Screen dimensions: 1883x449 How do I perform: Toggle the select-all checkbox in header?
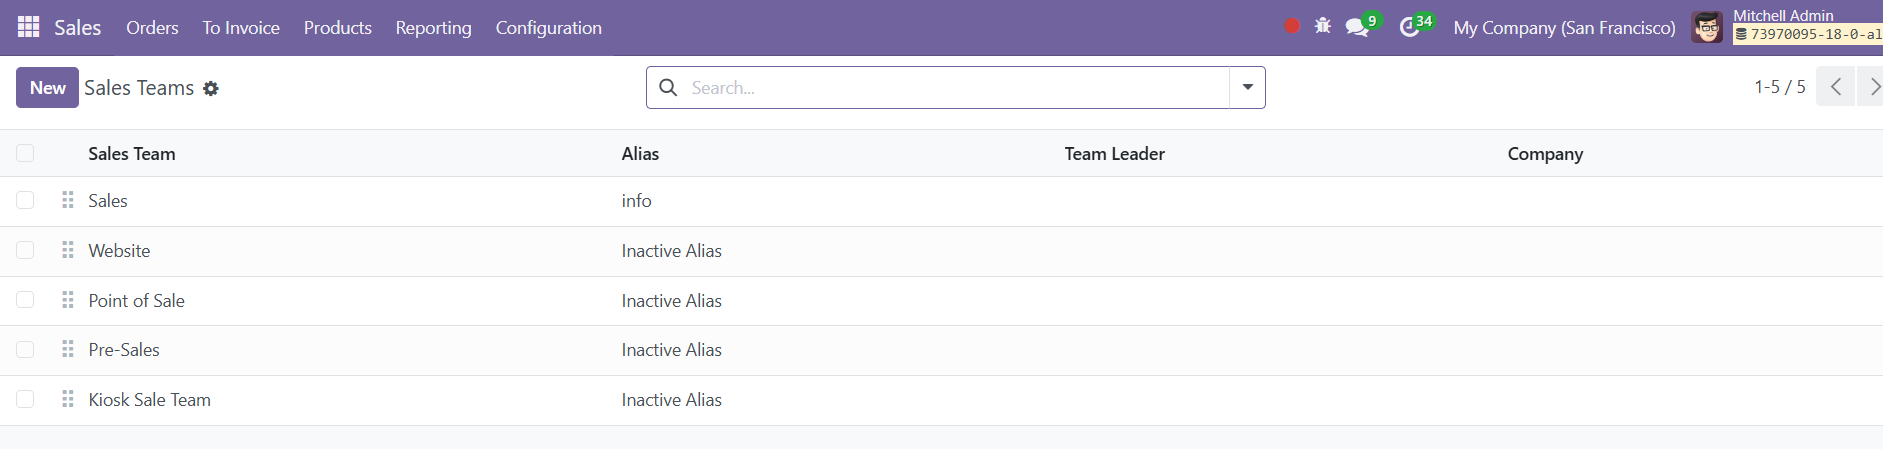pos(25,153)
